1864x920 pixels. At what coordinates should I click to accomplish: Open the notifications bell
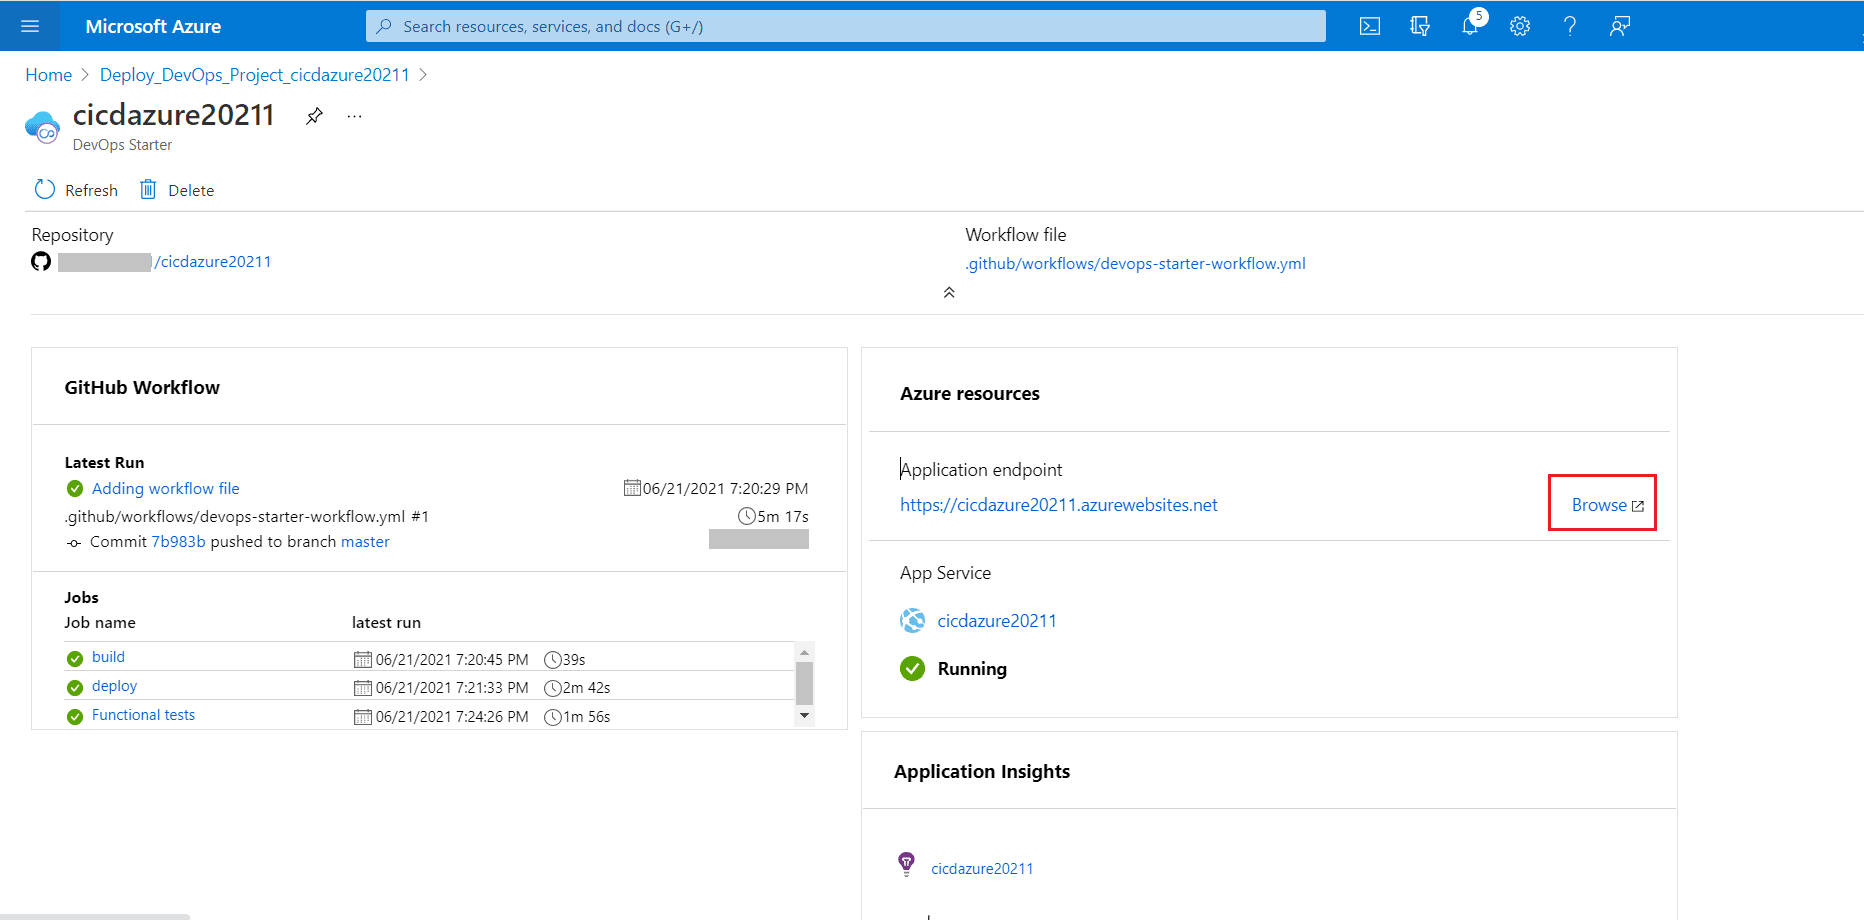[x=1469, y=26]
